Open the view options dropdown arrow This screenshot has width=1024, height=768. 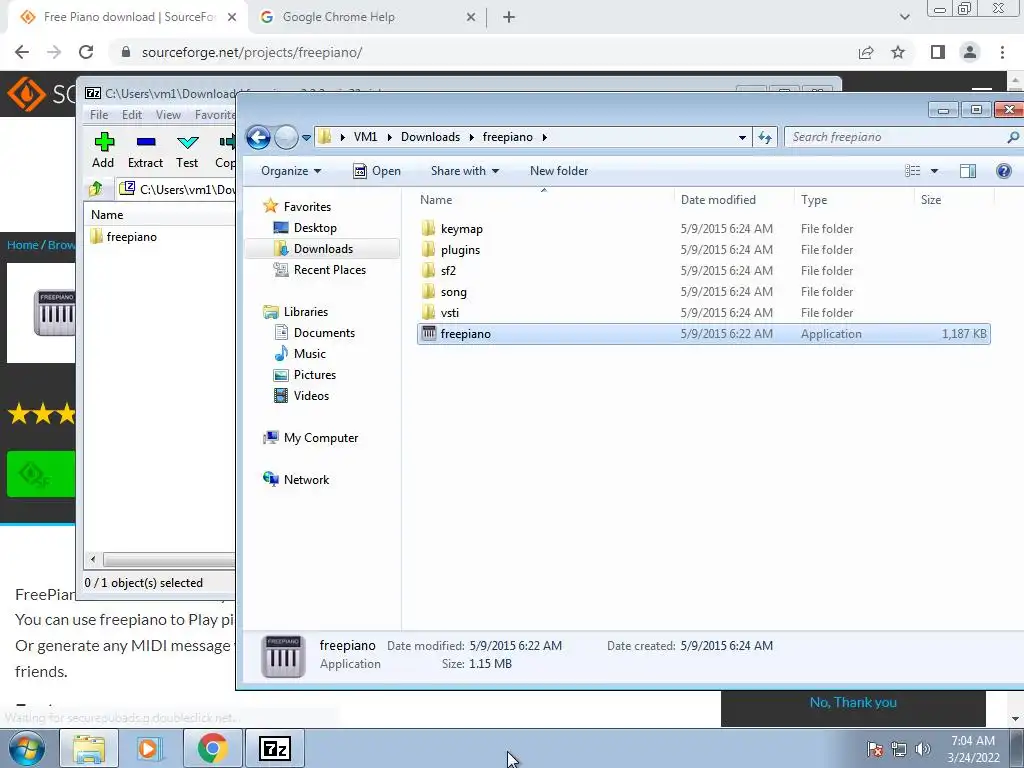pyautogui.click(x=935, y=171)
